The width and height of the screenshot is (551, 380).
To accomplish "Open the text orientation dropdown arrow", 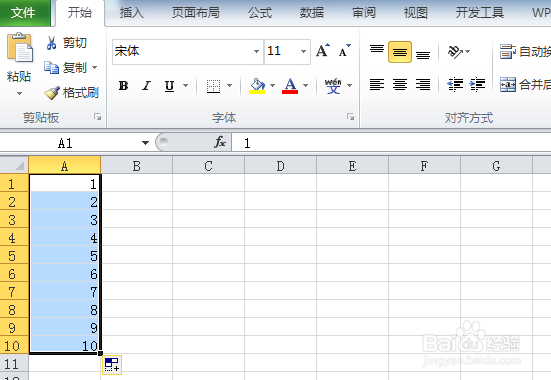I will [x=468, y=52].
